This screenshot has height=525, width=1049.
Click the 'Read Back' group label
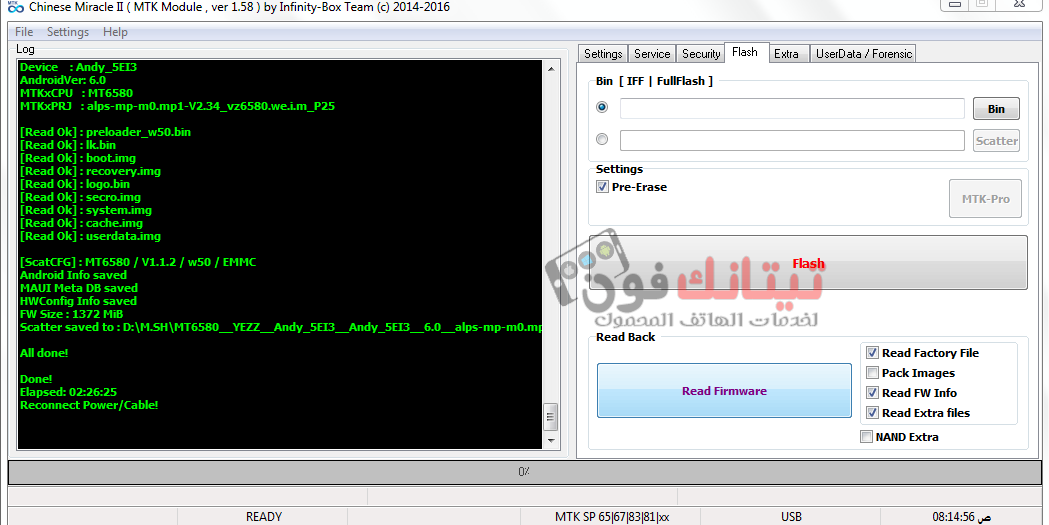pyautogui.click(x=626, y=337)
